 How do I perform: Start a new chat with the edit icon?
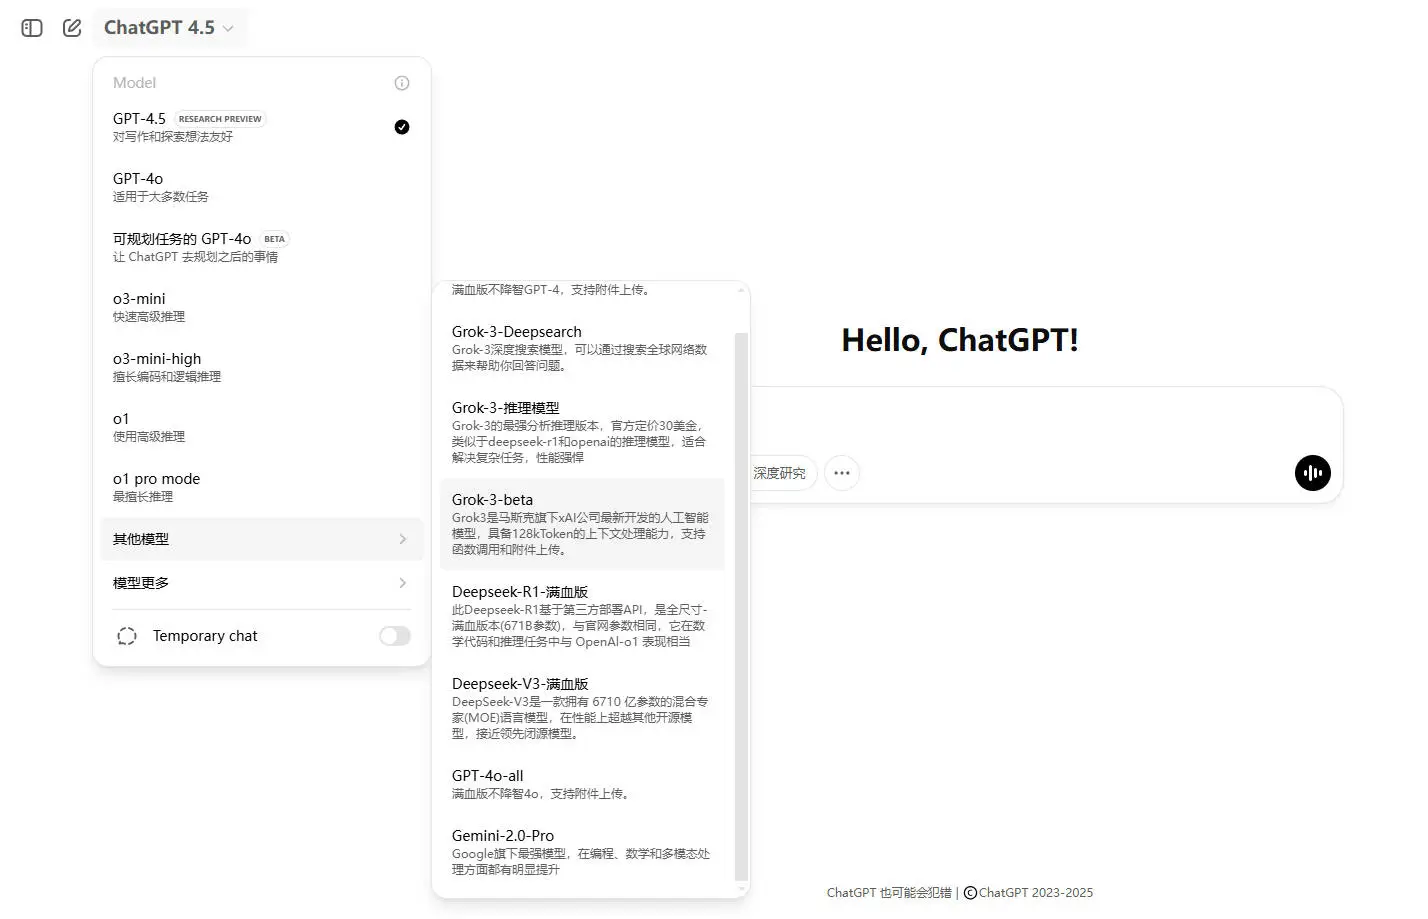click(x=72, y=28)
